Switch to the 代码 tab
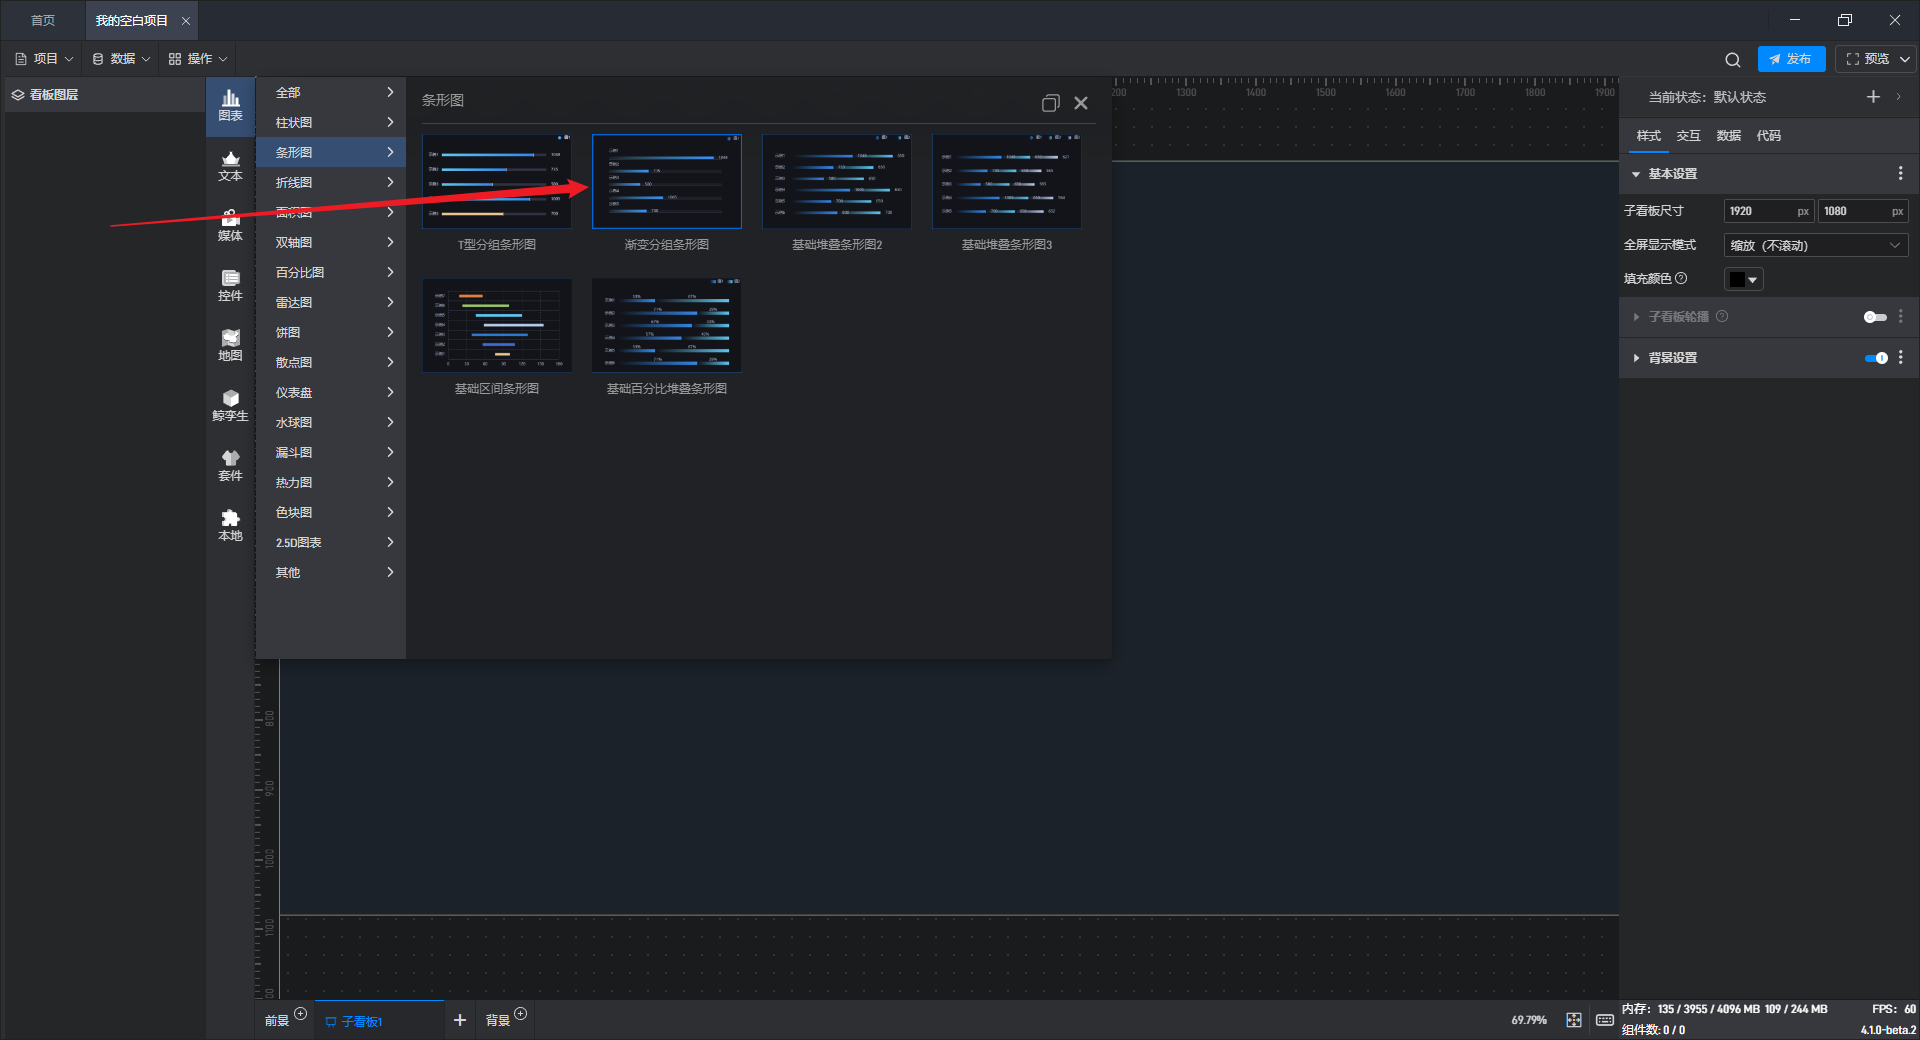The width and height of the screenshot is (1920, 1040). tap(1768, 136)
